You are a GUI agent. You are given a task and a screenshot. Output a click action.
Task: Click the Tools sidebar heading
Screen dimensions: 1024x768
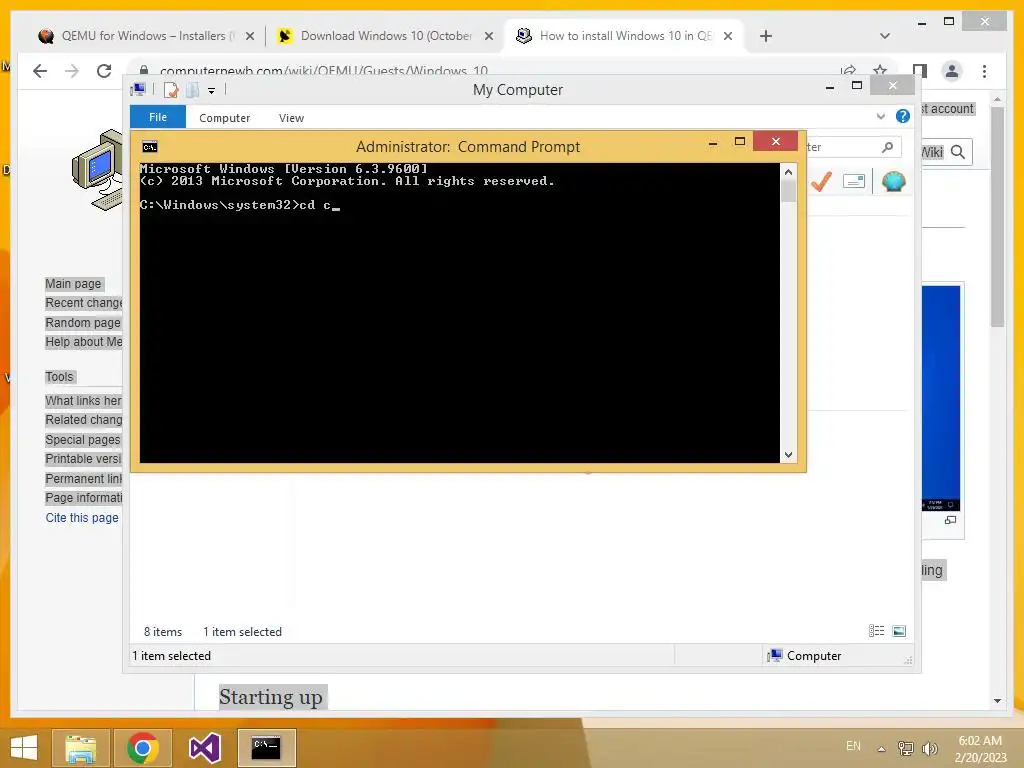click(x=59, y=377)
